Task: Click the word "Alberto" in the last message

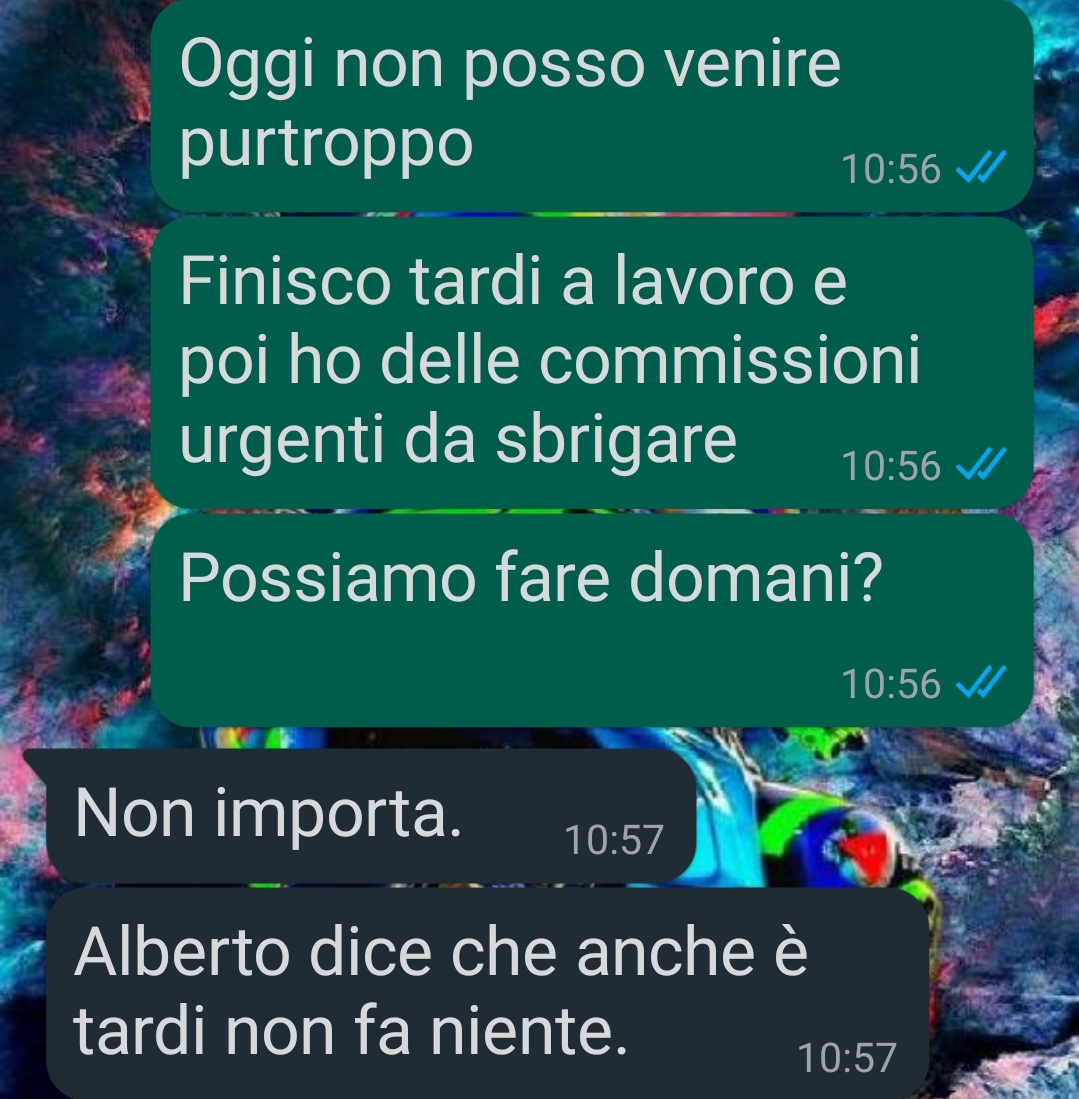Action: pos(182,952)
